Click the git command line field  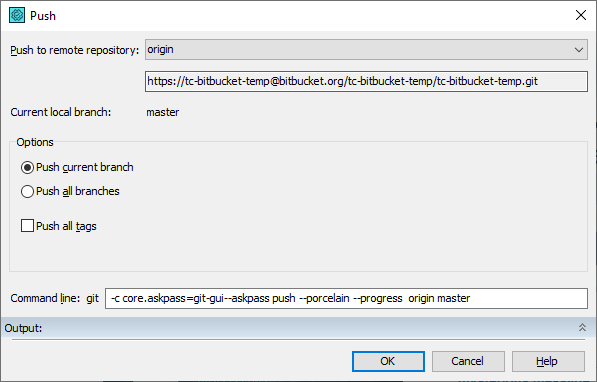click(346, 298)
